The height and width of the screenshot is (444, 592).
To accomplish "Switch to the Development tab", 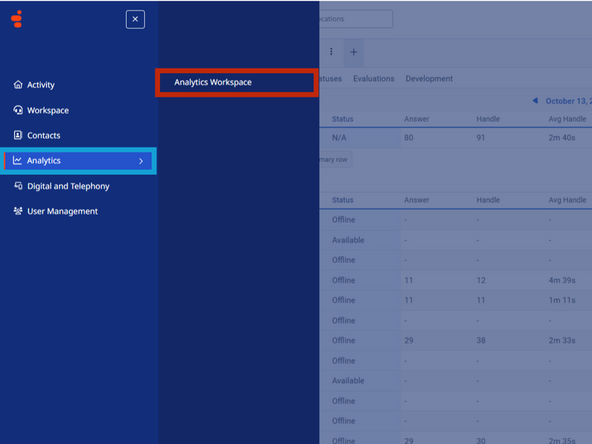I will coord(429,79).
